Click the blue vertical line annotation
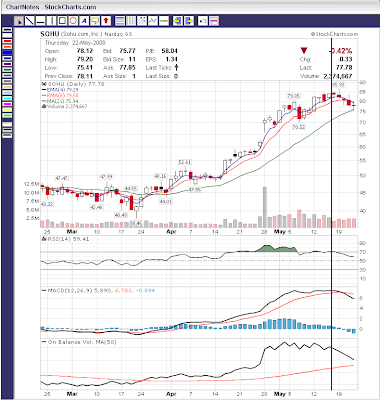This screenshot has width=380, height=400. (331, 213)
